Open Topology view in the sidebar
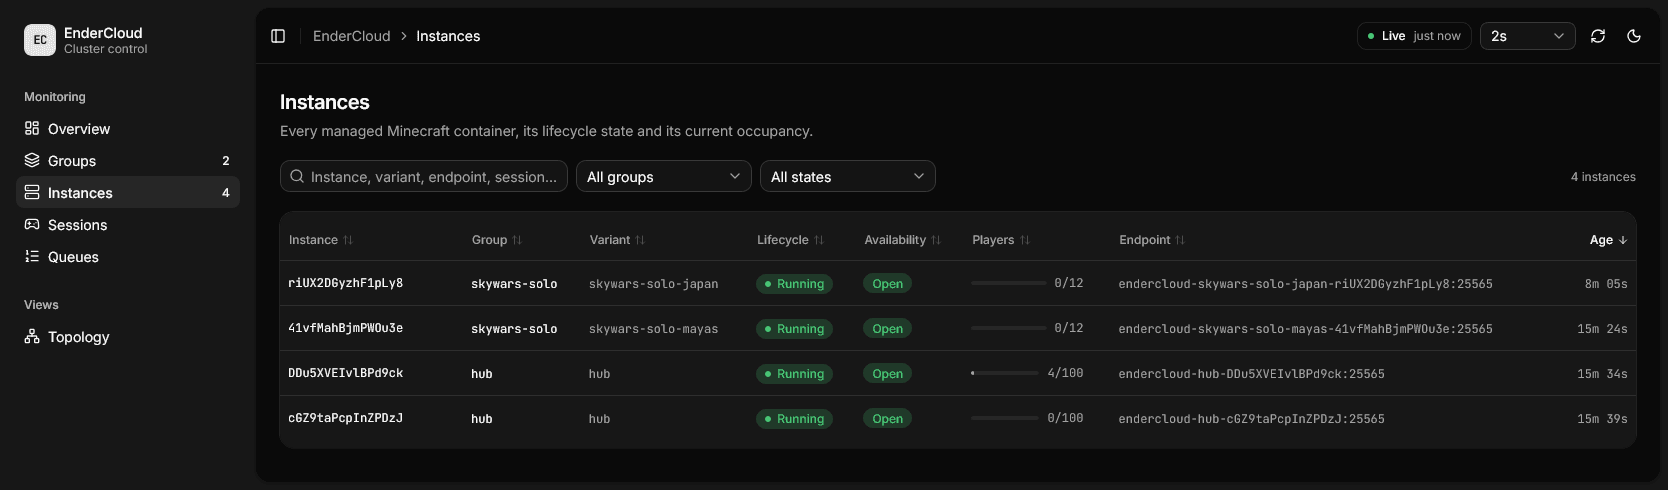 coord(128,337)
